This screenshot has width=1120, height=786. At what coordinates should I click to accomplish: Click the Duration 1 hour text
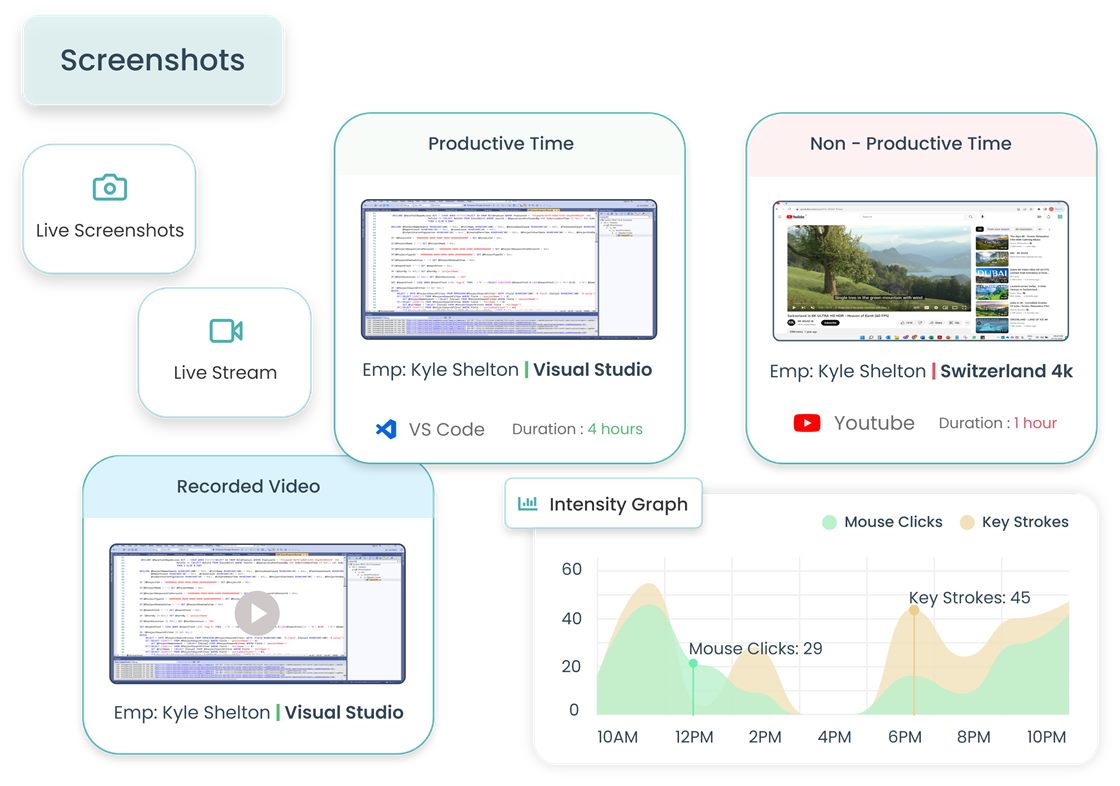click(x=998, y=423)
